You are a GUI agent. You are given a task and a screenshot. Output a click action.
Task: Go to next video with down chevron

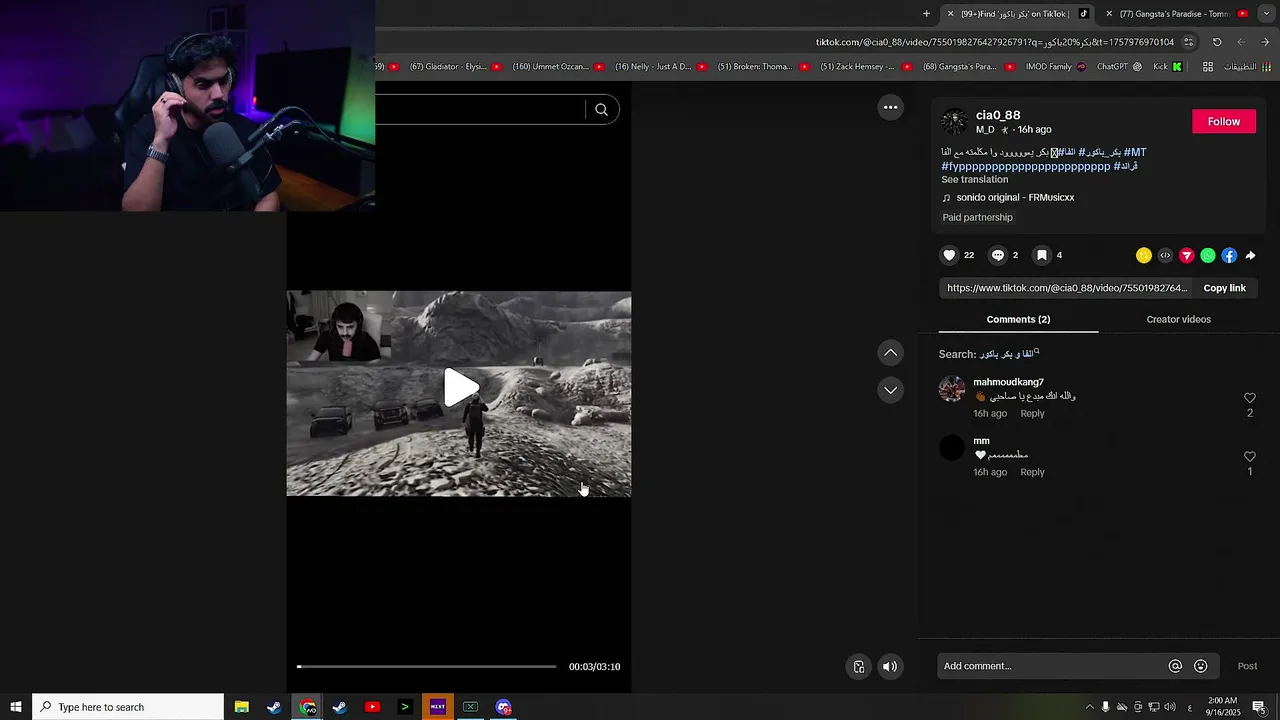[890, 390]
